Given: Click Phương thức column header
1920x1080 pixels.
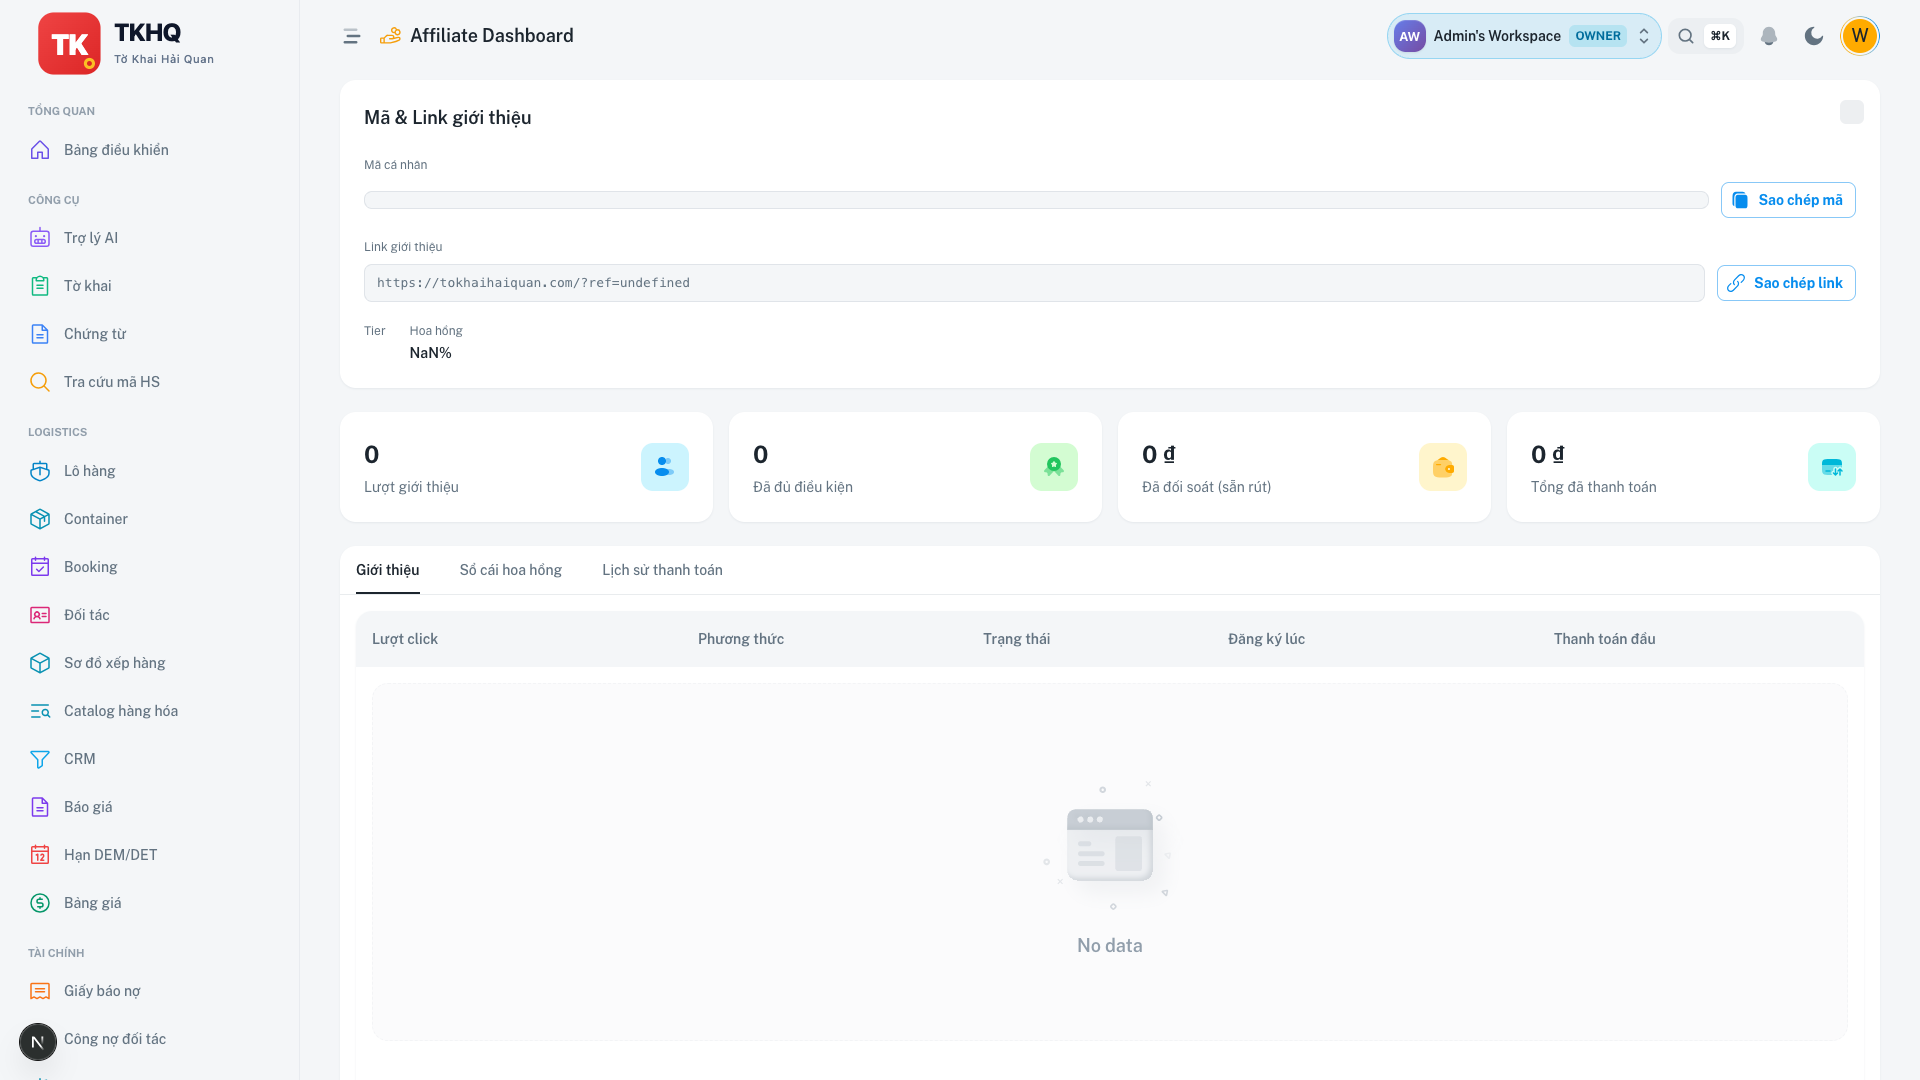Looking at the screenshot, I should coord(741,639).
